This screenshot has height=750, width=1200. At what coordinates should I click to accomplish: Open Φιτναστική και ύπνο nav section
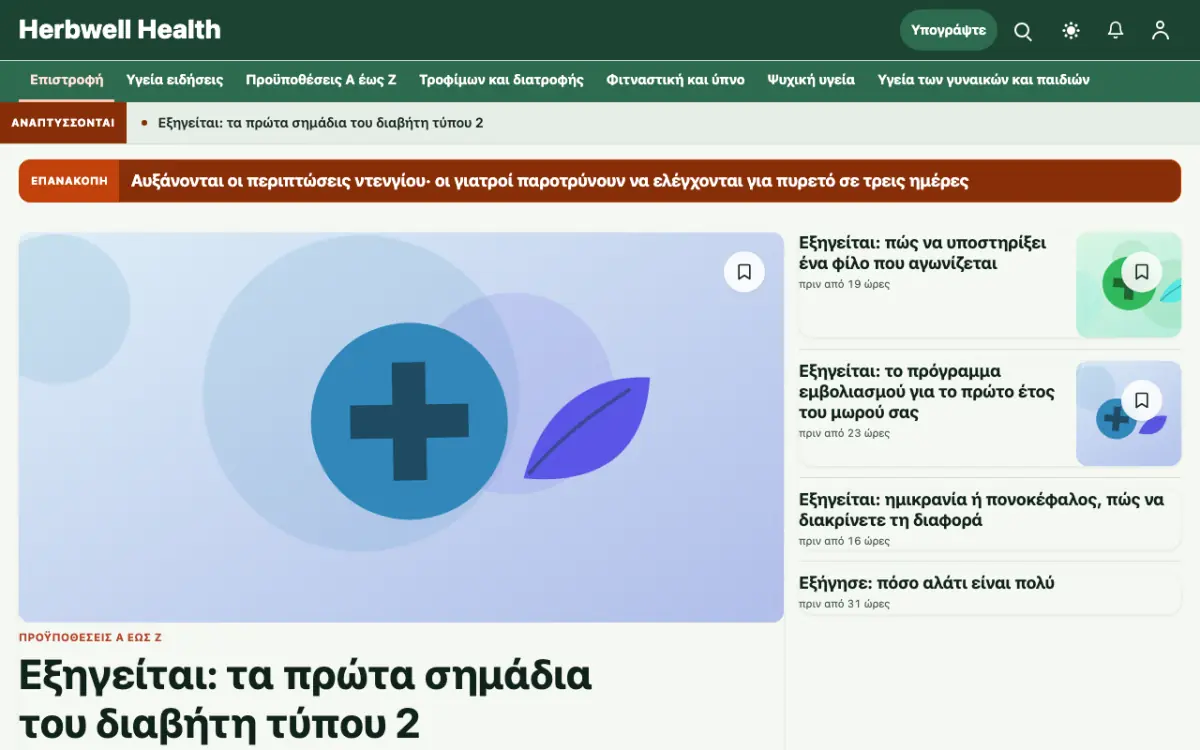(675, 80)
